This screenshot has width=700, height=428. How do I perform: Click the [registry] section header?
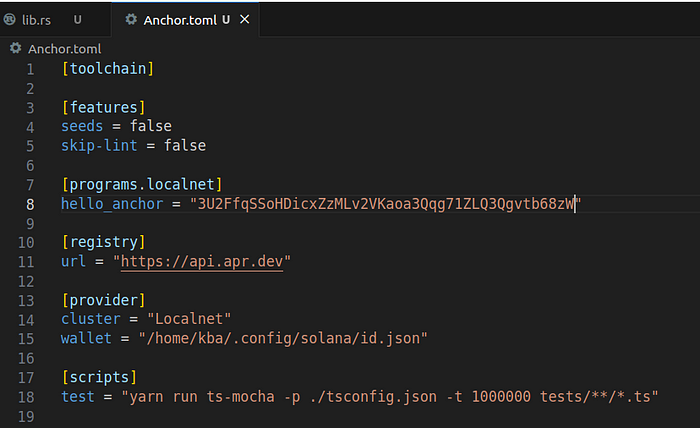[x=103, y=242]
